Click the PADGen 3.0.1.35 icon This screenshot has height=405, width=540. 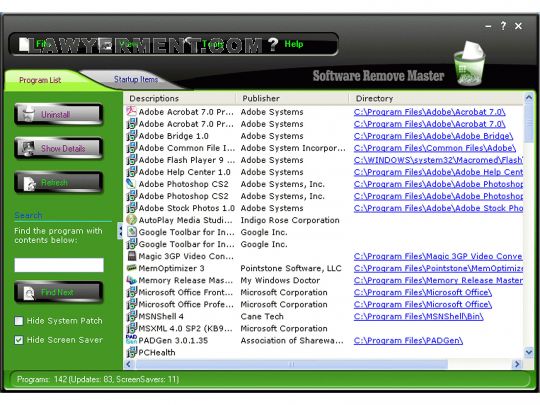pyautogui.click(x=131, y=340)
